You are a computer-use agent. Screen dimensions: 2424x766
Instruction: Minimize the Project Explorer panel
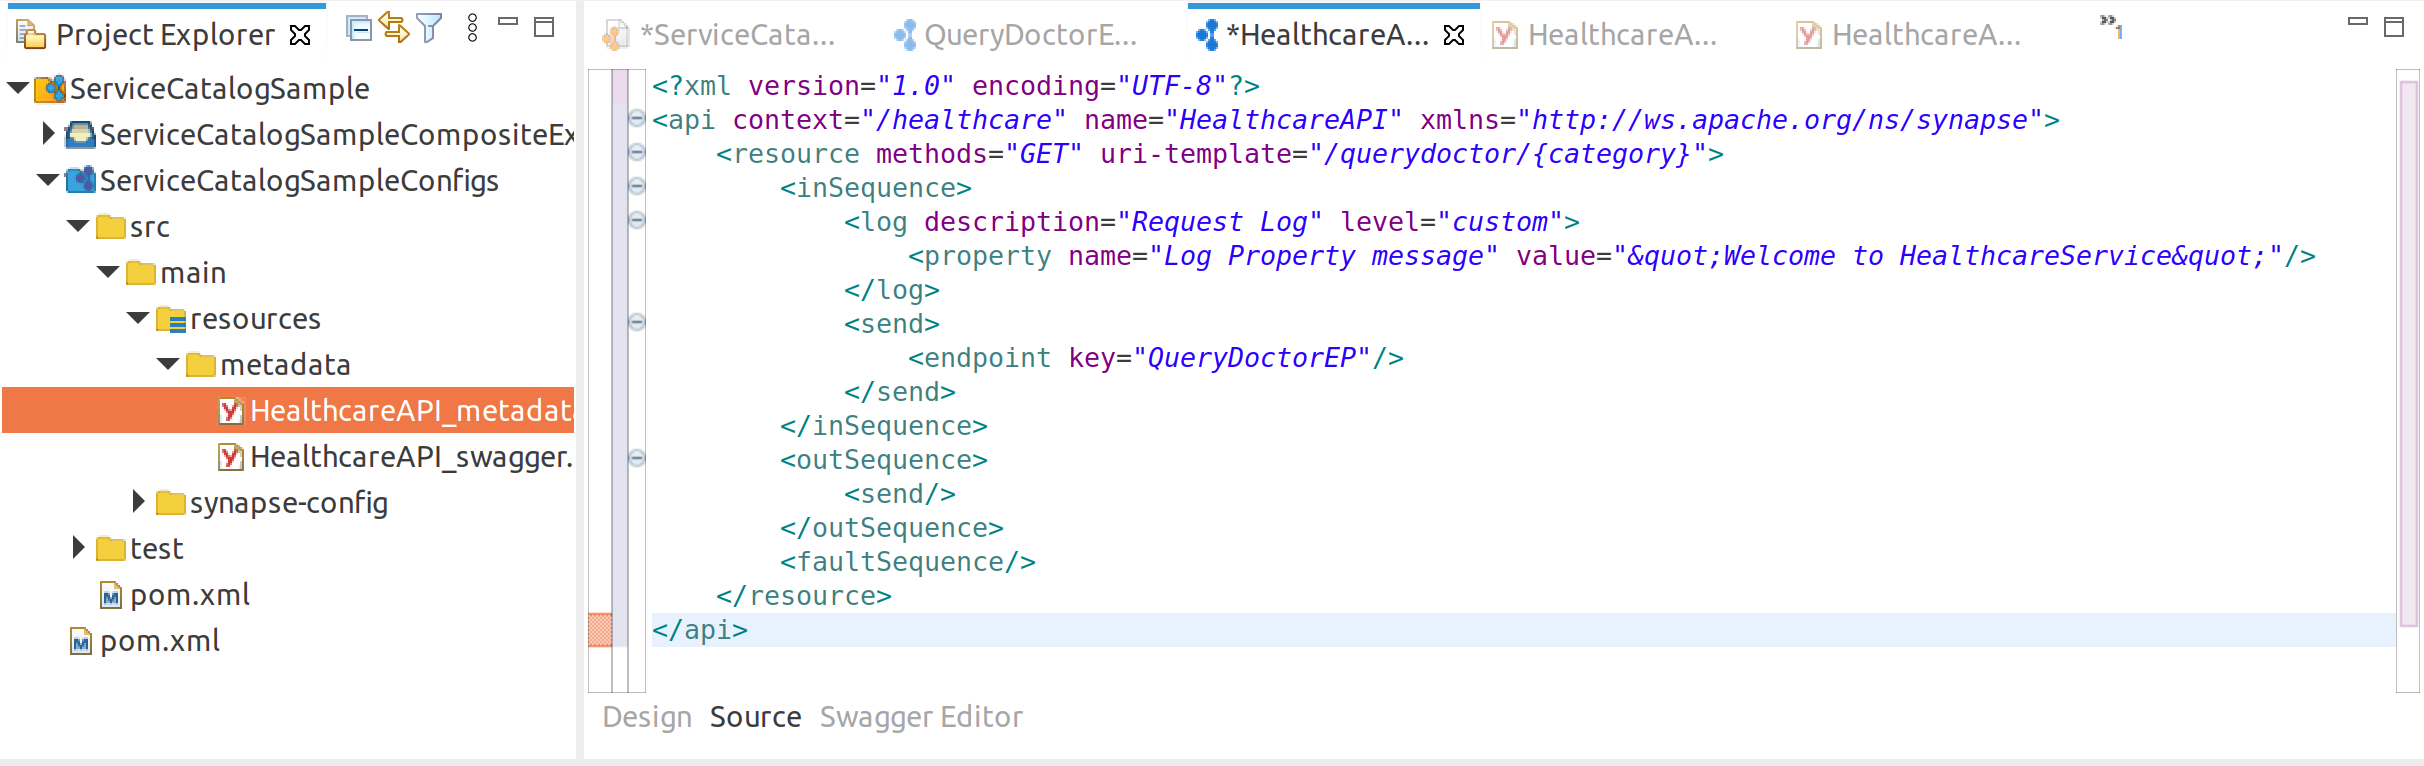click(x=508, y=21)
